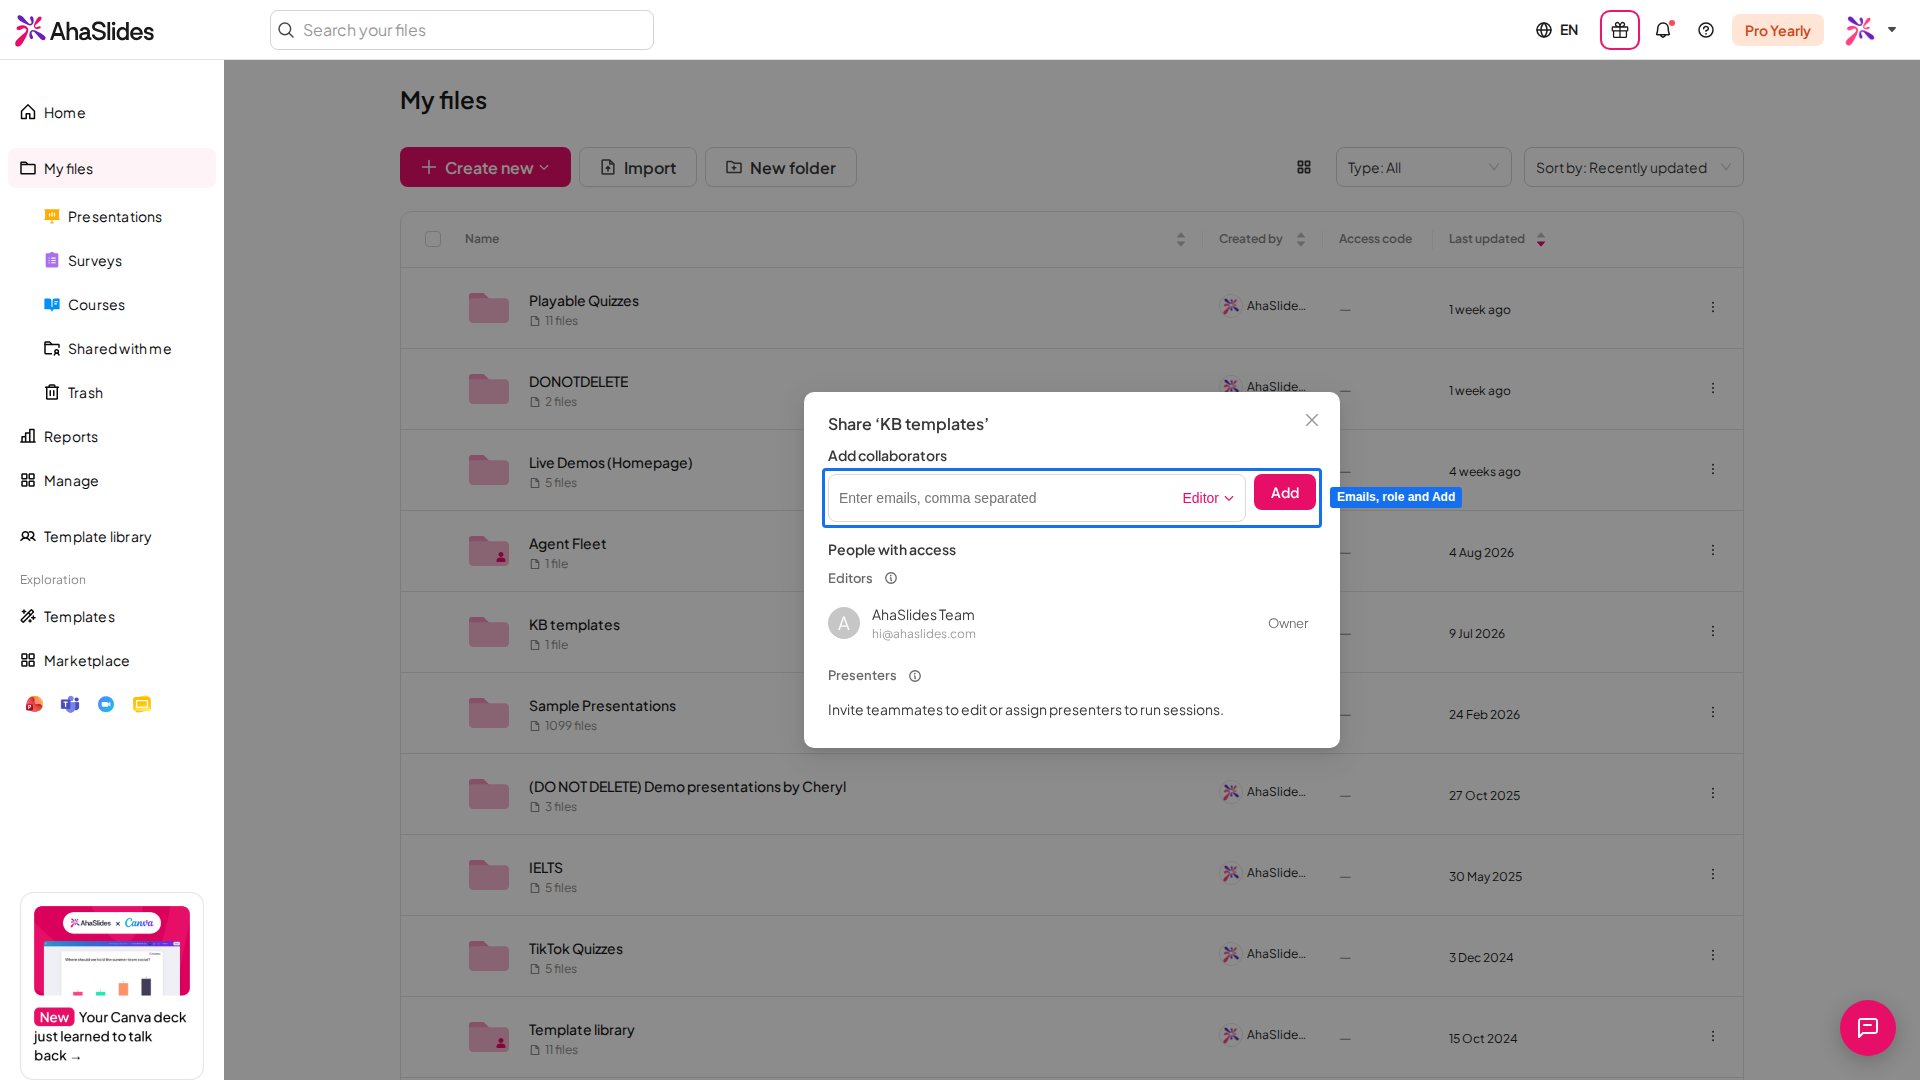Open the Sort by Recently updated dropdown
The width and height of the screenshot is (1920, 1080).
(1633, 167)
